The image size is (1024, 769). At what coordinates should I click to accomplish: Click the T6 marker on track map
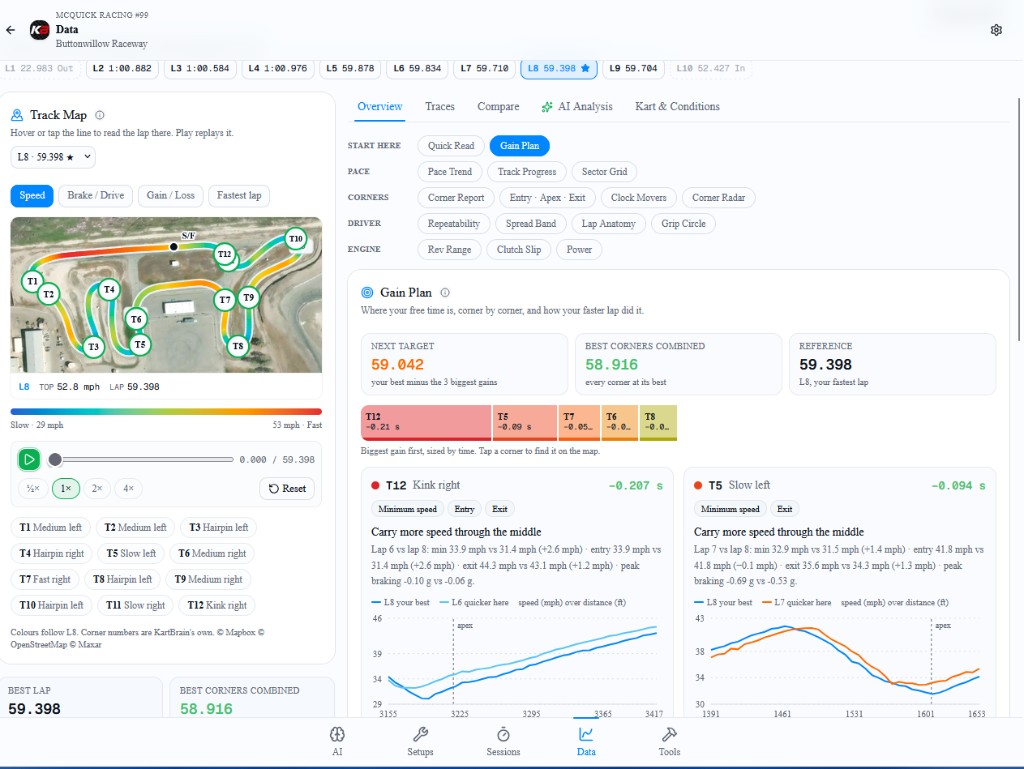point(136,319)
